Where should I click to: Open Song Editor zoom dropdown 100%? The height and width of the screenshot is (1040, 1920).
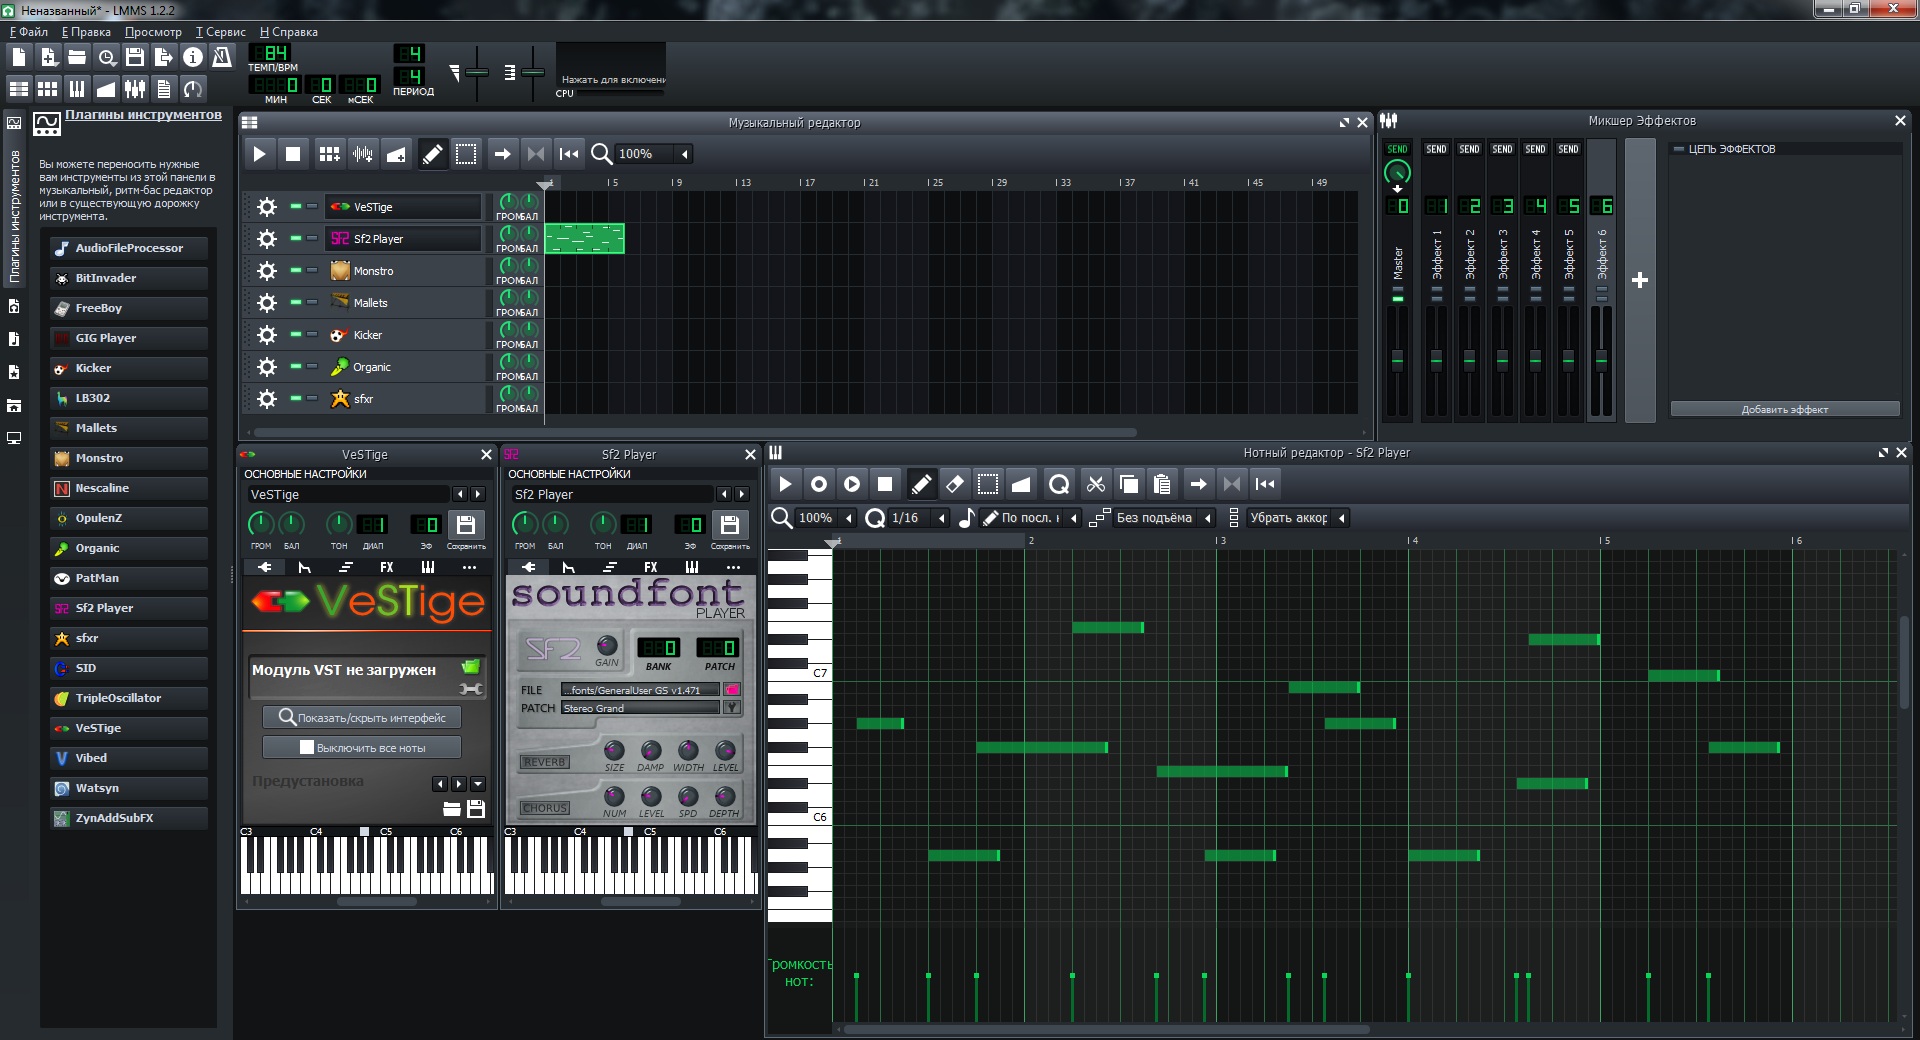point(652,154)
